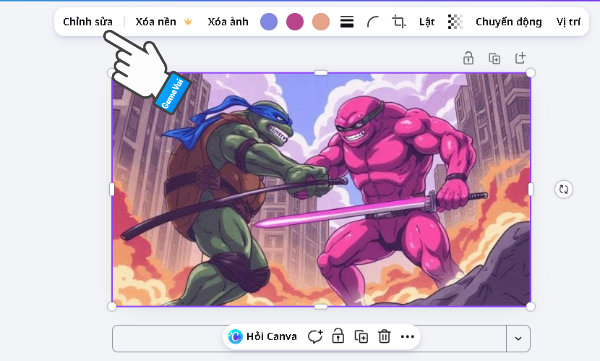Viewport: 600px width, 361px height.
Task: Duplicate page icon above the image
Action: coord(494,59)
